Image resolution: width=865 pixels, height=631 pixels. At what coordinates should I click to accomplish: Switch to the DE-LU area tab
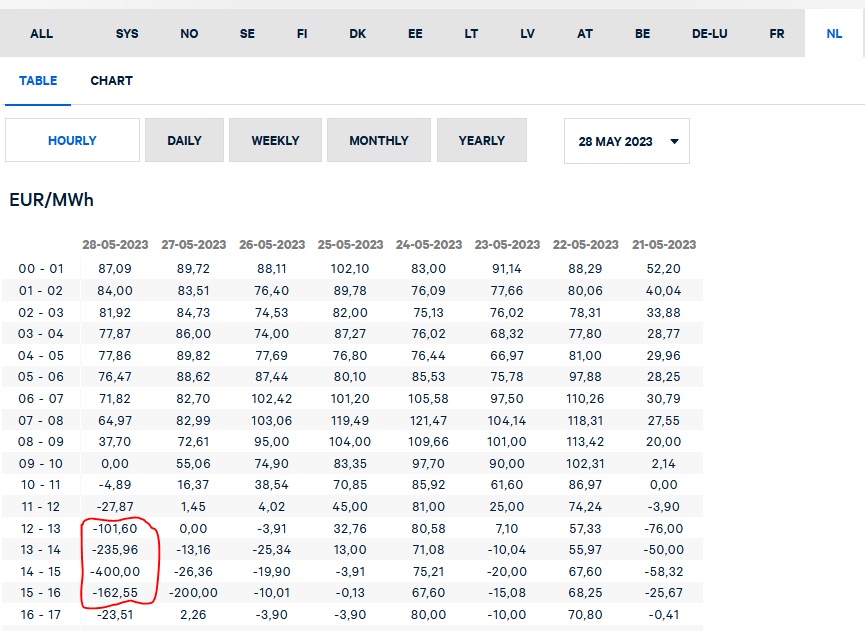pos(709,34)
